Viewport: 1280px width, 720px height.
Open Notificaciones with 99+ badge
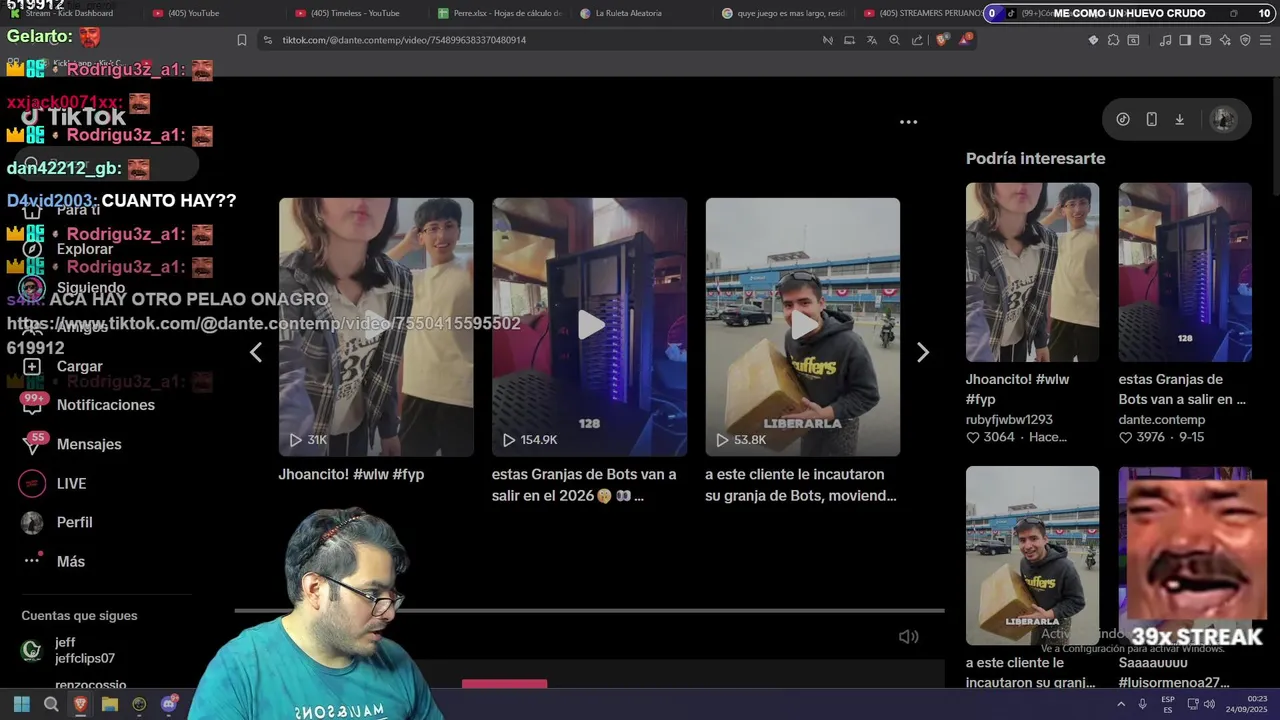tap(90, 405)
